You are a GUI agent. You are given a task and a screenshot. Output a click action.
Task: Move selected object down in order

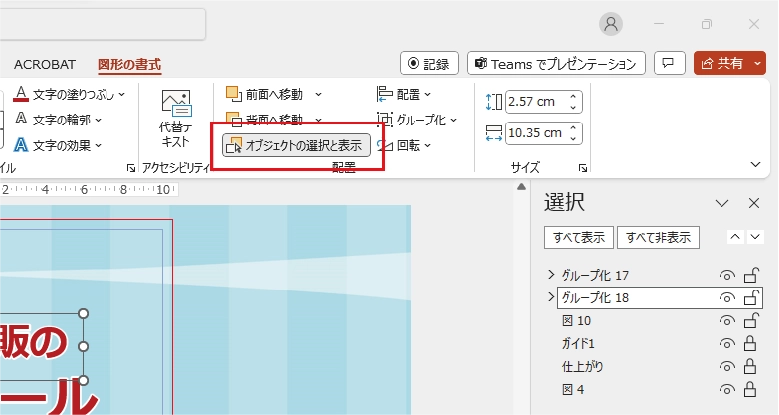(x=755, y=237)
